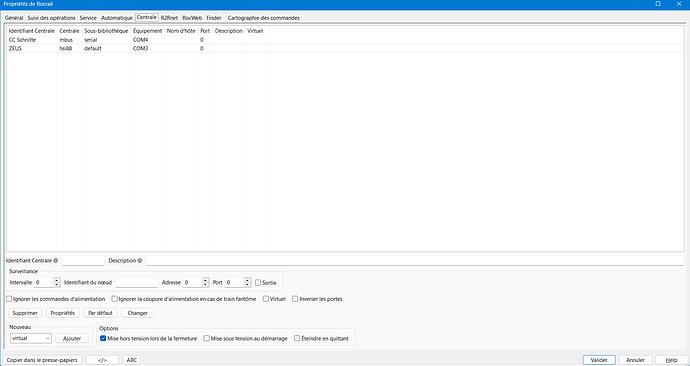Click the </> XML button

tap(103, 360)
